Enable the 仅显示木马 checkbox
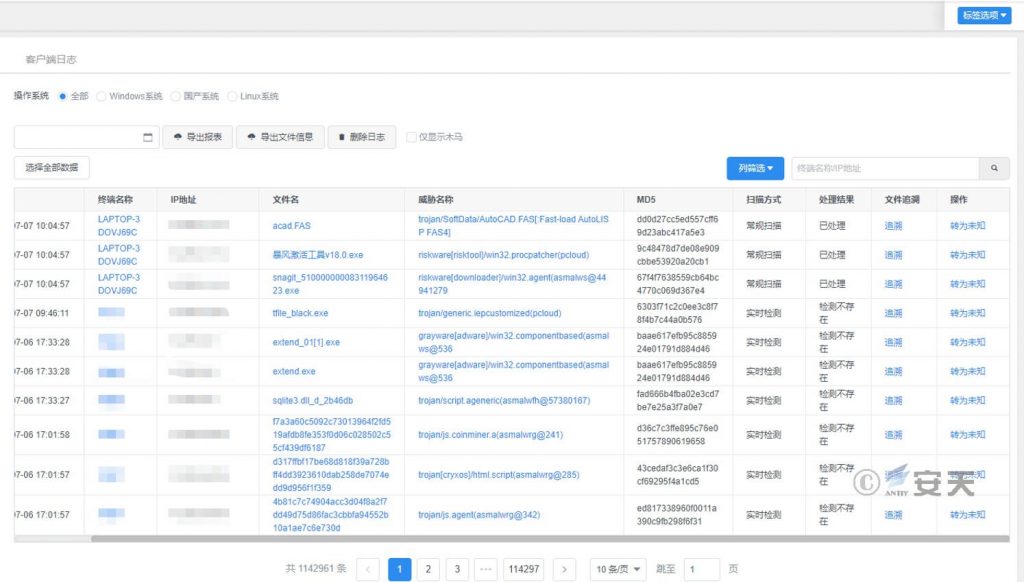The width and height of the screenshot is (1024, 582). click(411, 137)
